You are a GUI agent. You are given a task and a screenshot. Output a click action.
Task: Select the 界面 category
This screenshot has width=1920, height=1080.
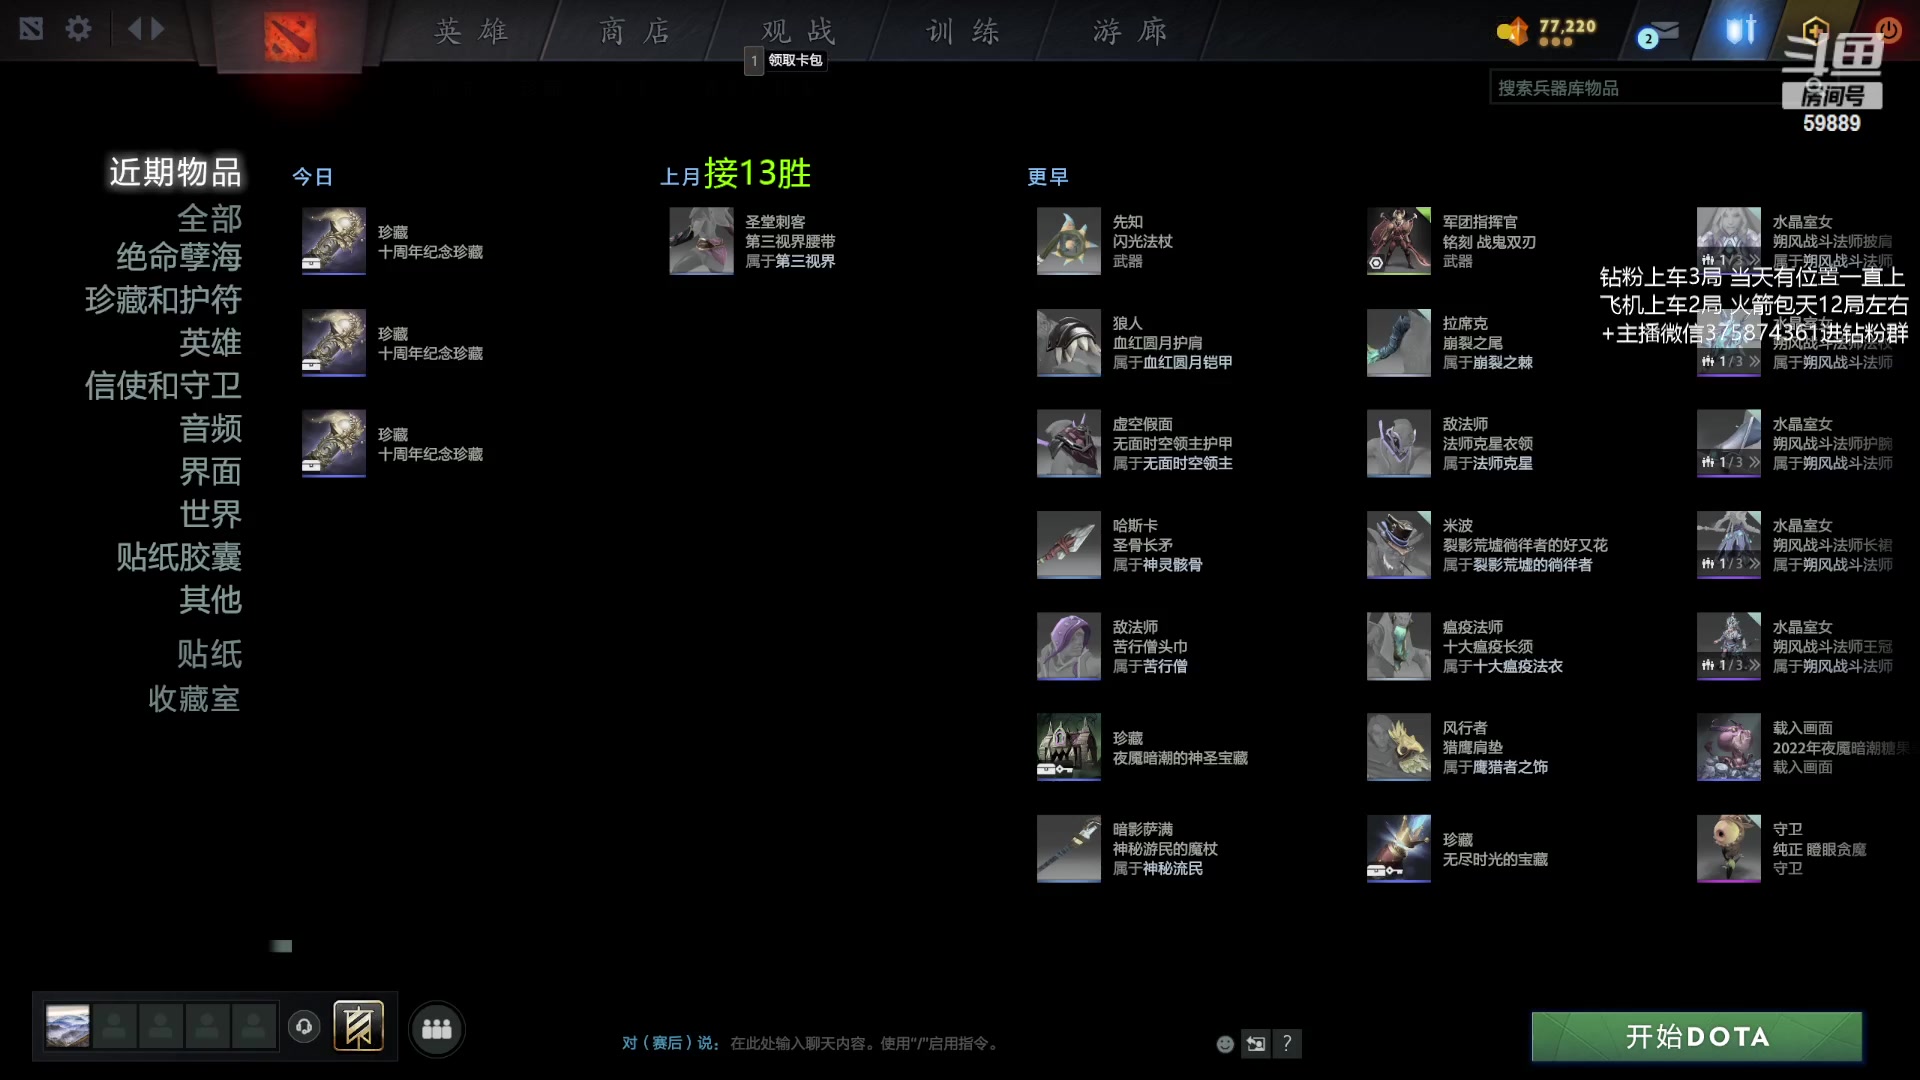[x=209, y=472]
